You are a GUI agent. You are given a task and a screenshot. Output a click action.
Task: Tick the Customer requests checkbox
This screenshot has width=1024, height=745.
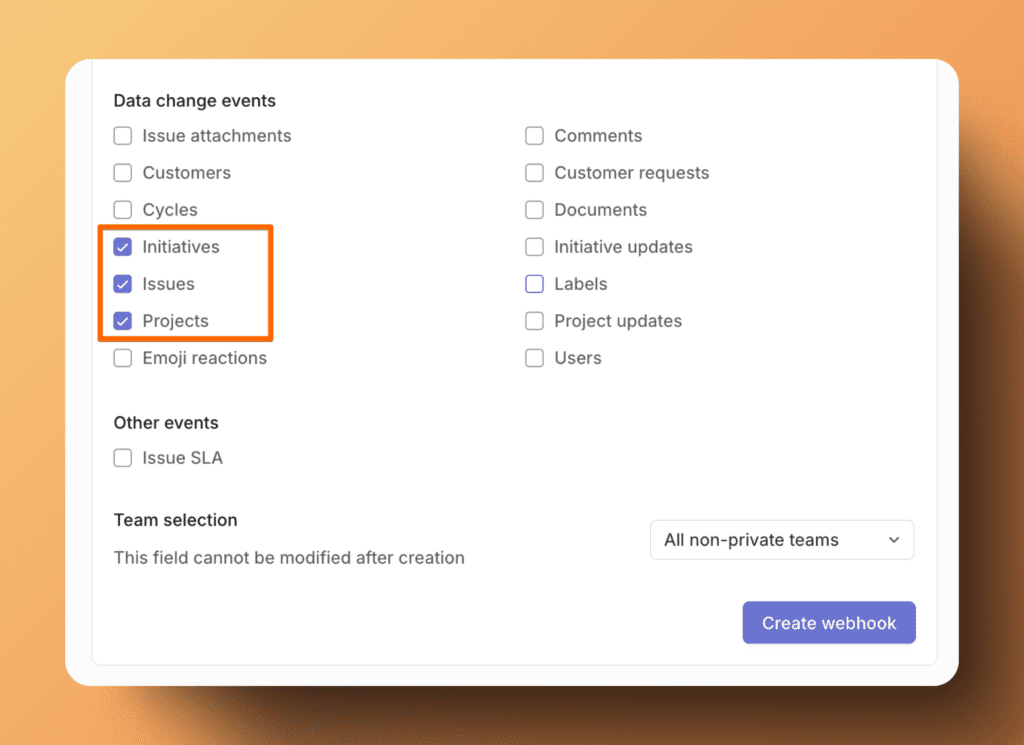(535, 173)
